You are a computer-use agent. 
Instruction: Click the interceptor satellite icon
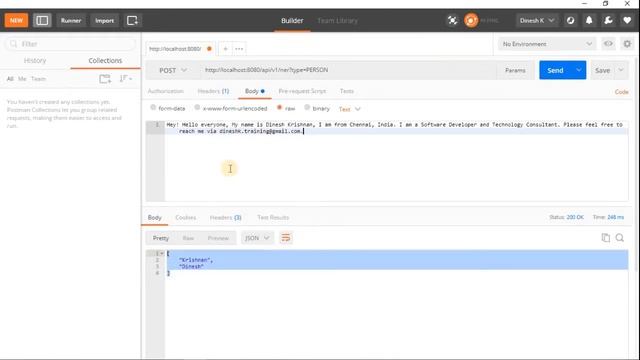click(x=452, y=20)
